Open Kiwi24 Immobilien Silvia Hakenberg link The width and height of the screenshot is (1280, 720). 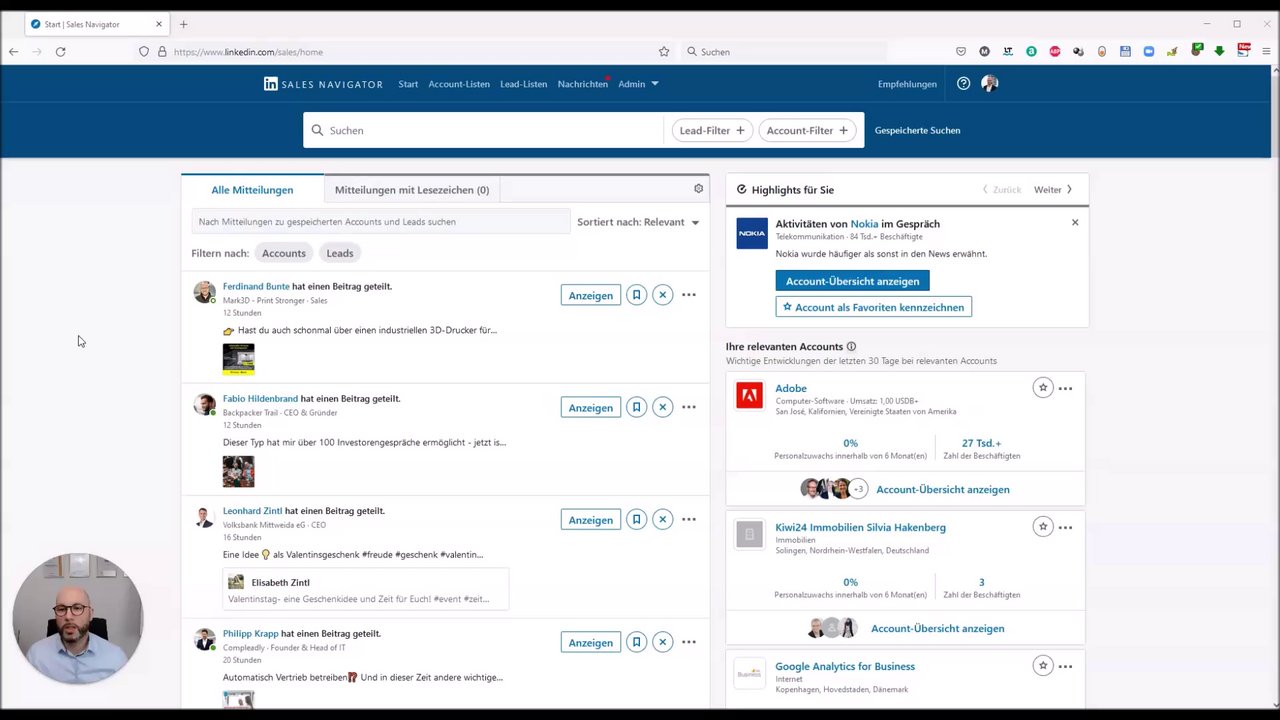click(x=860, y=527)
